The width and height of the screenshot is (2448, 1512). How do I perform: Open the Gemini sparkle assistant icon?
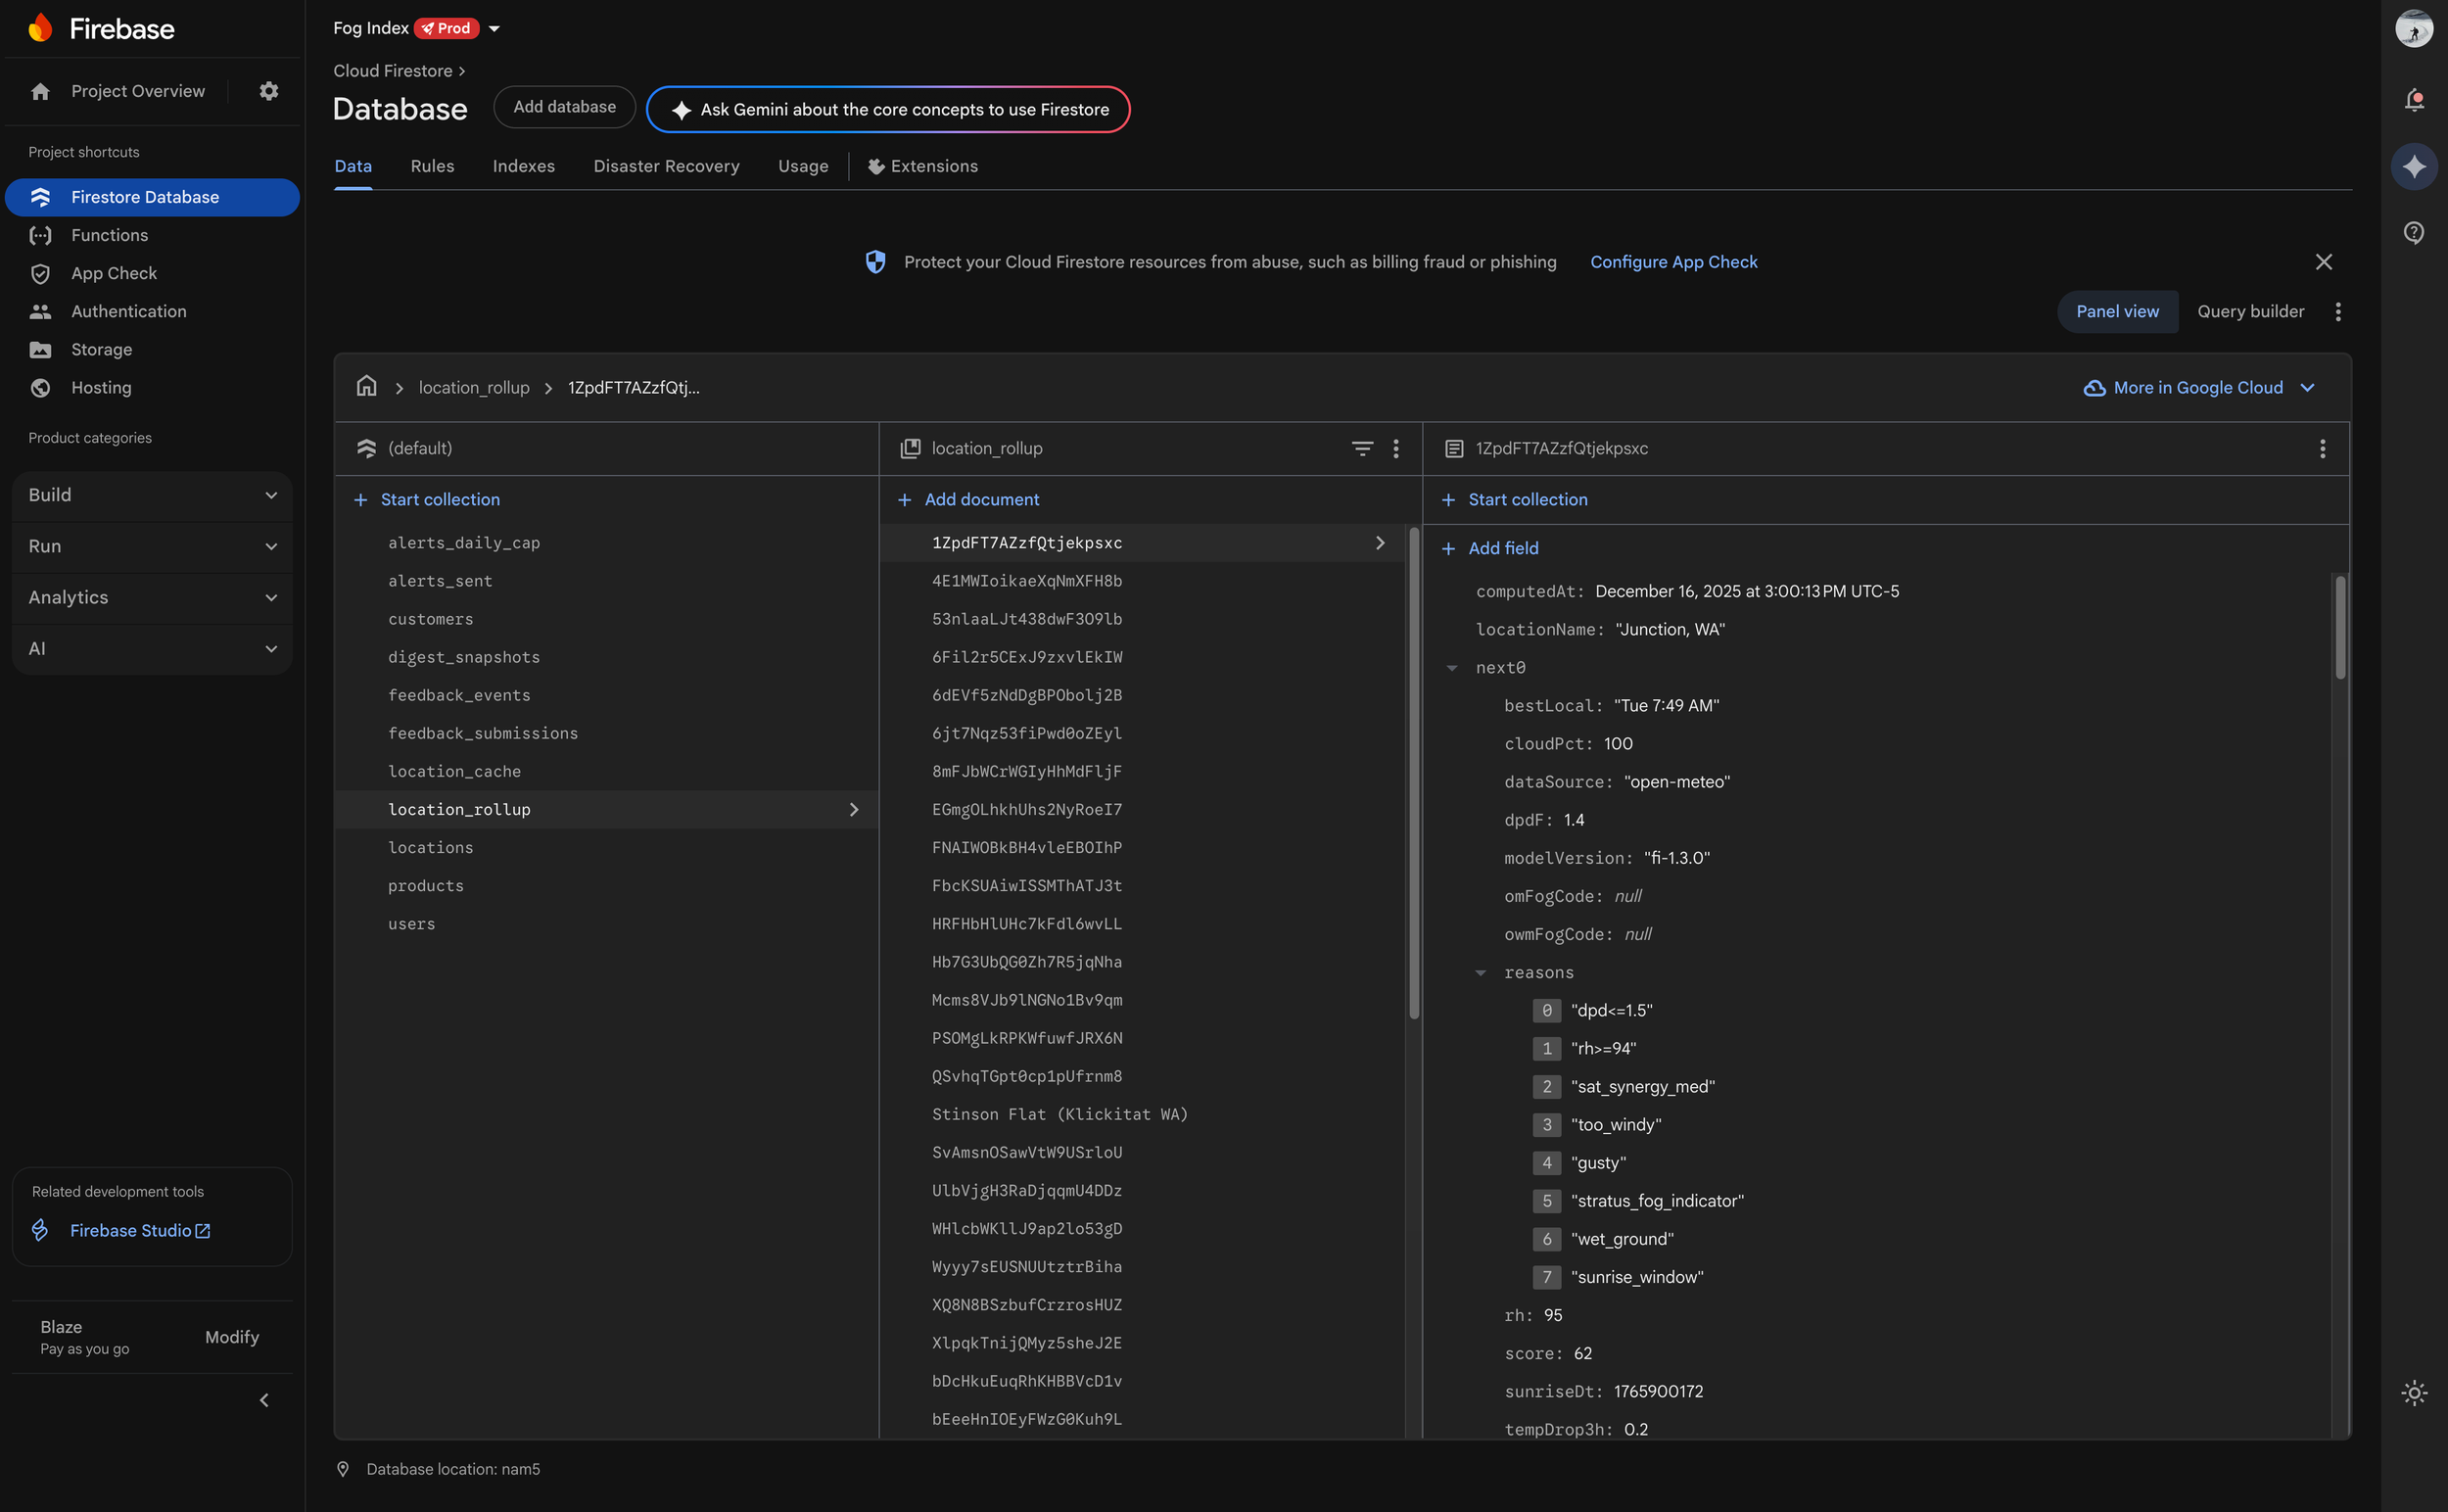click(x=2414, y=166)
